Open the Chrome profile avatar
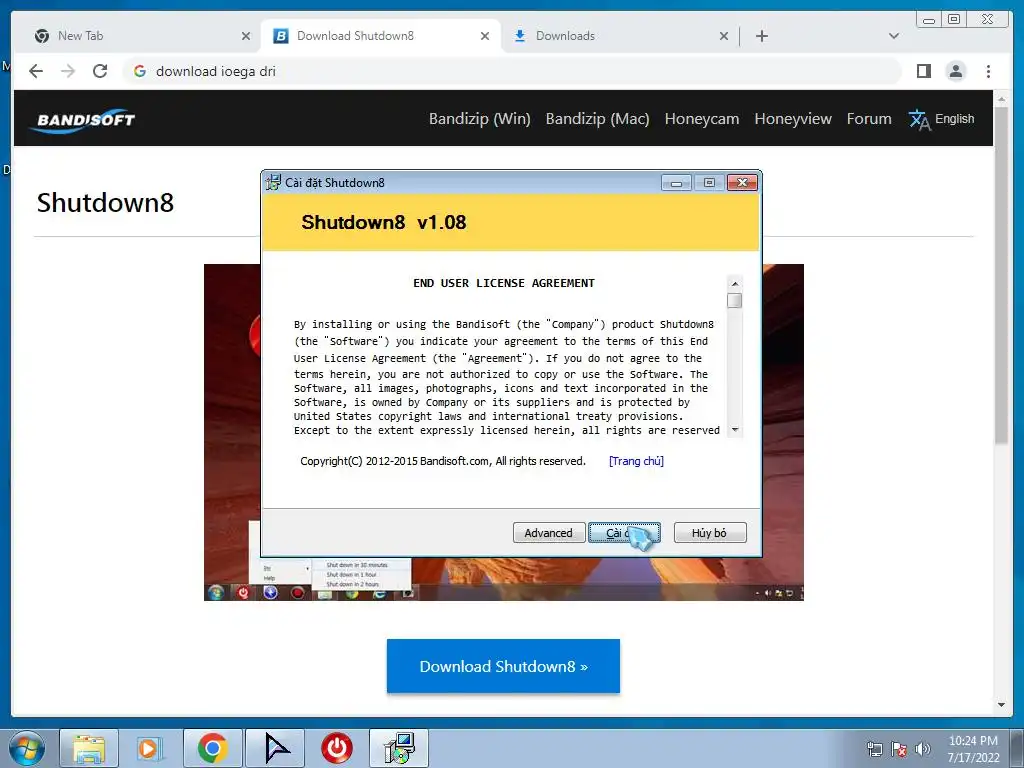The width and height of the screenshot is (1024, 768). pyautogui.click(x=955, y=71)
